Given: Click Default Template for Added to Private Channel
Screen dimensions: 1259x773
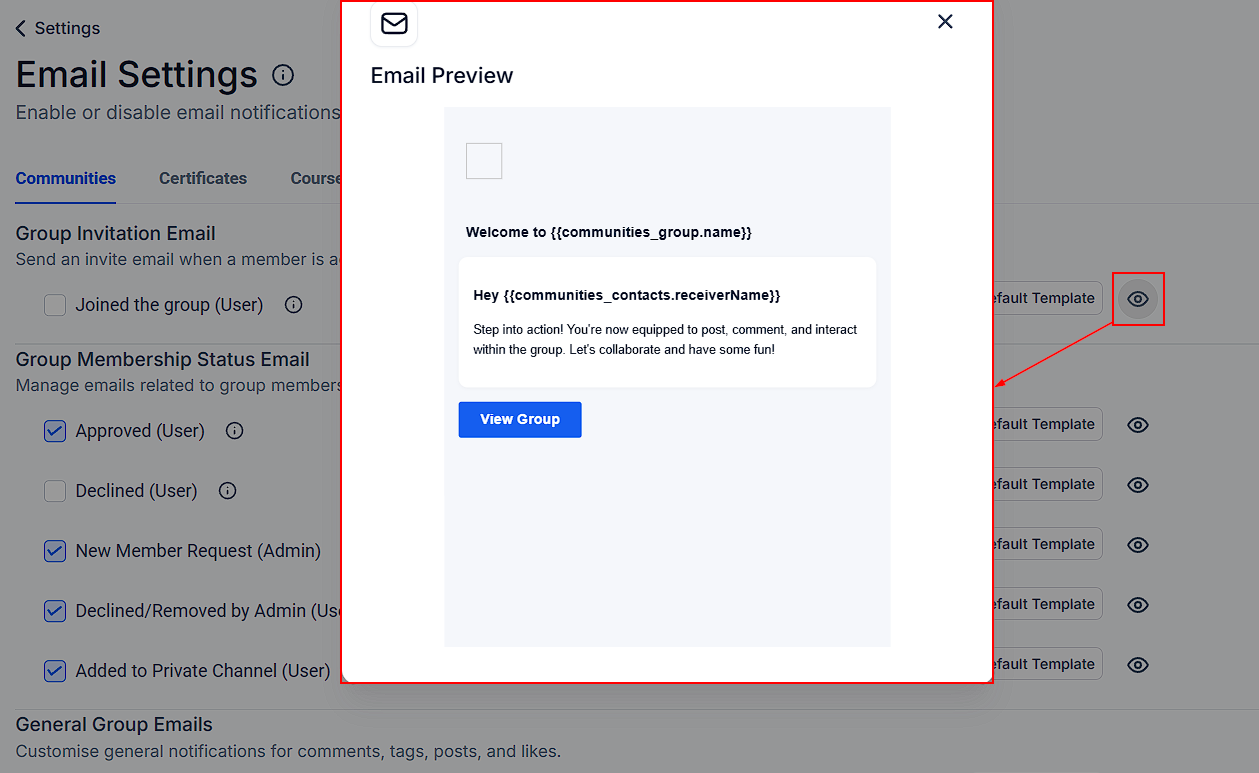Looking at the screenshot, I should pos(1047,664).
